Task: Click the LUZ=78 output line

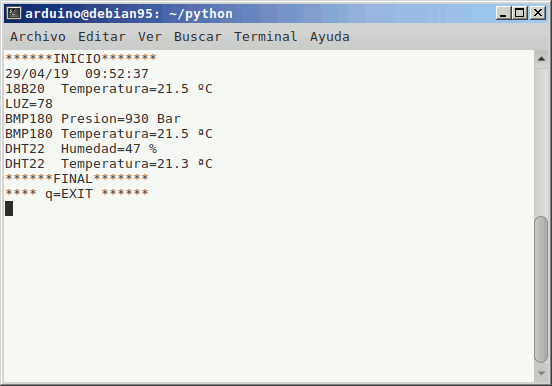Action: [29, 104]
